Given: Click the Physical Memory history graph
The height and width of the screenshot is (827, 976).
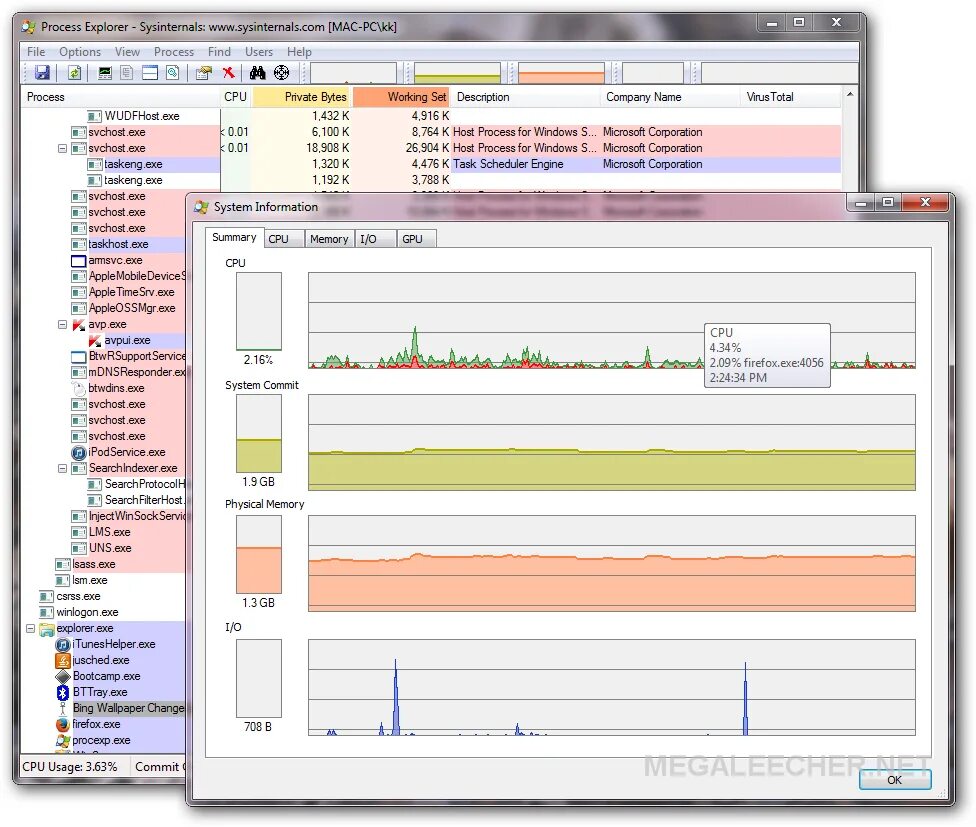Looking at the screenshot, I should [611, 563].
